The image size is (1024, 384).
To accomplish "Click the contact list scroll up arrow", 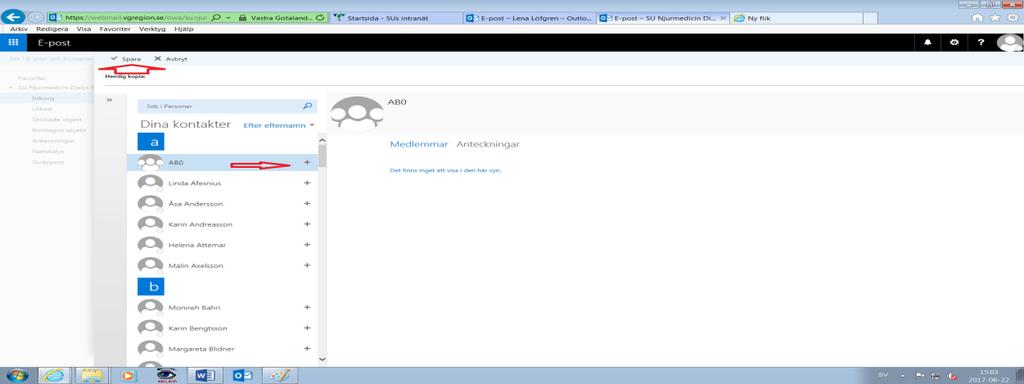I will (x=322, y=140).
